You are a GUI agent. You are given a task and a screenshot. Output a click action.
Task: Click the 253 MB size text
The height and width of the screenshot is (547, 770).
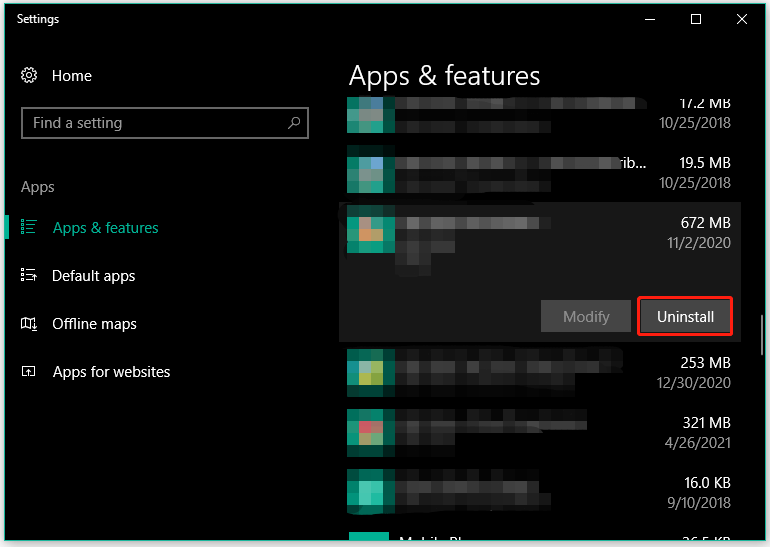[705, 363]
